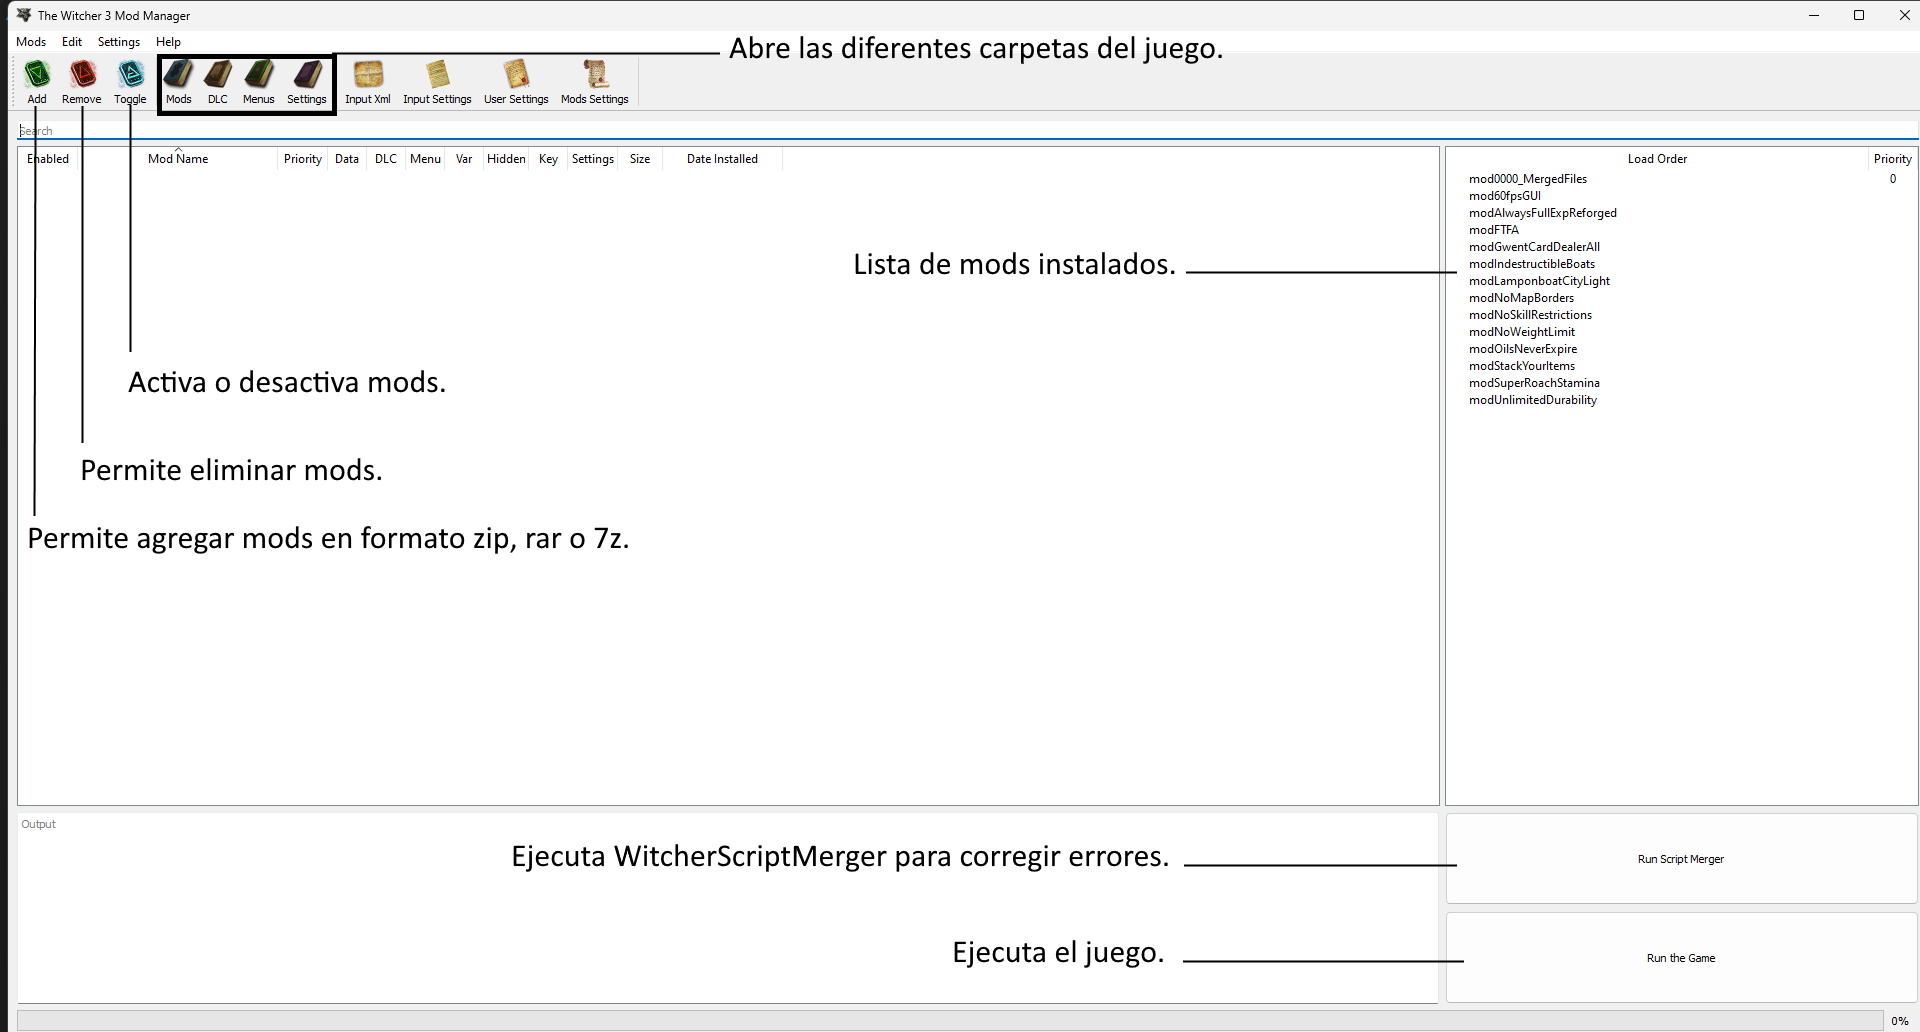
Task: Sort by the Enabled column header
Action: pos(48,159)
